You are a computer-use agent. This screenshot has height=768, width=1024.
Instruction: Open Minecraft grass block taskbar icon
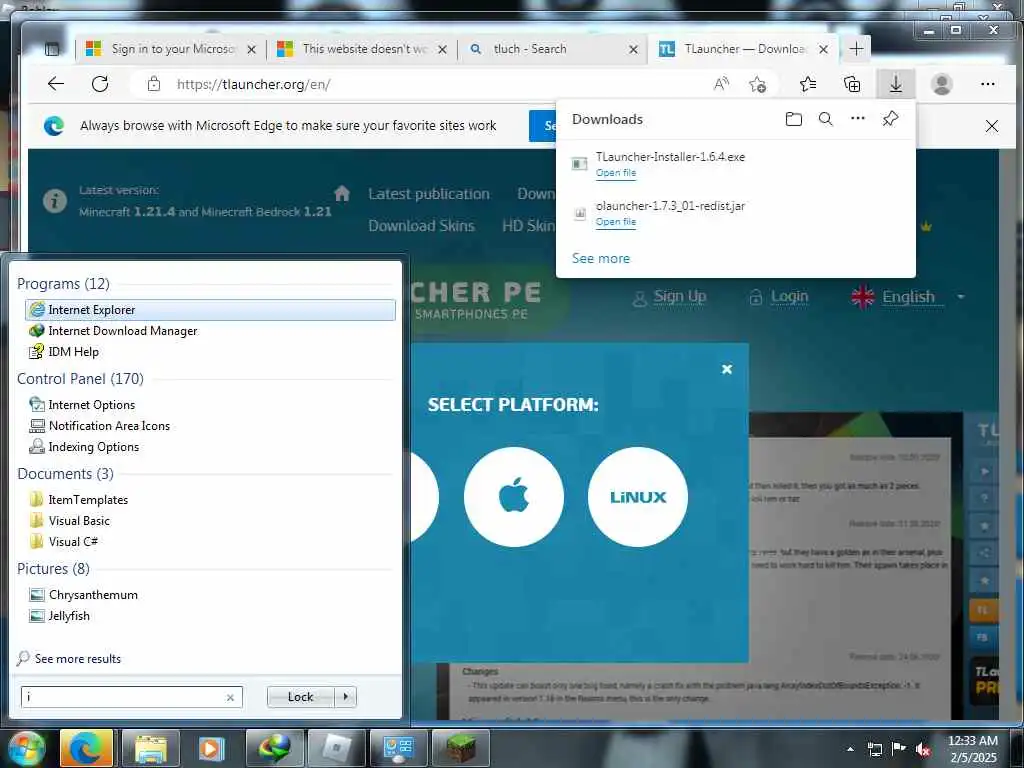click(460, 748)
